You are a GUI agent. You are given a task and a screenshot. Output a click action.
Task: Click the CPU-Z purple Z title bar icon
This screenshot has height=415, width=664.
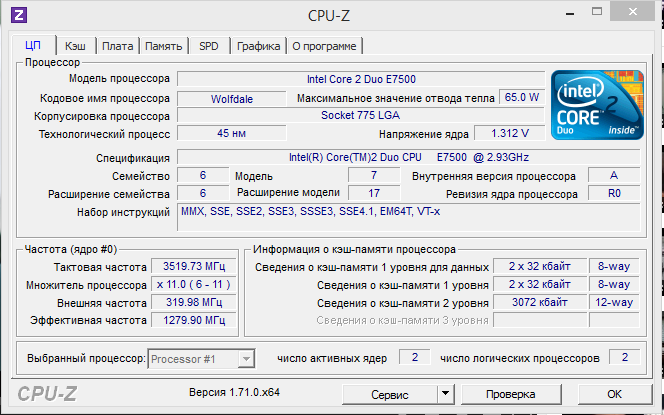(19, 15)
